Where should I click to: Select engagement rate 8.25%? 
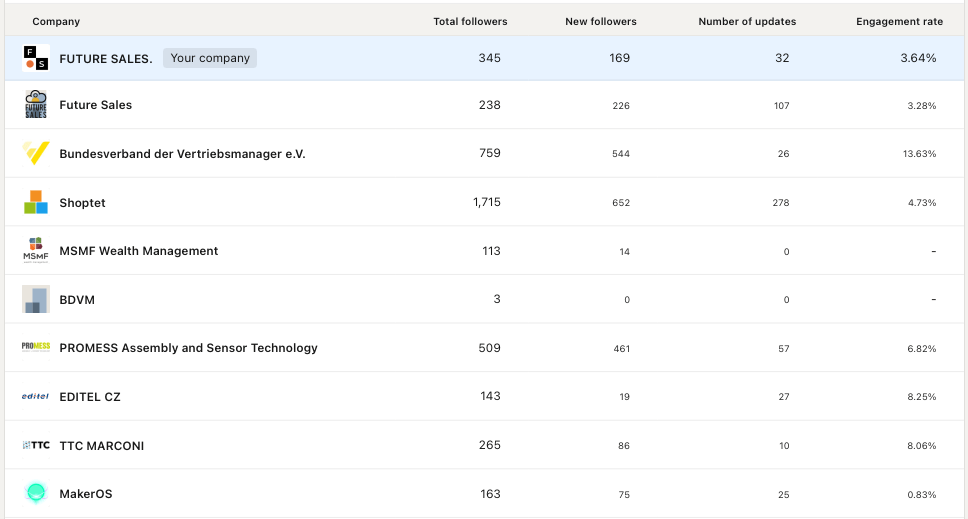922,397
